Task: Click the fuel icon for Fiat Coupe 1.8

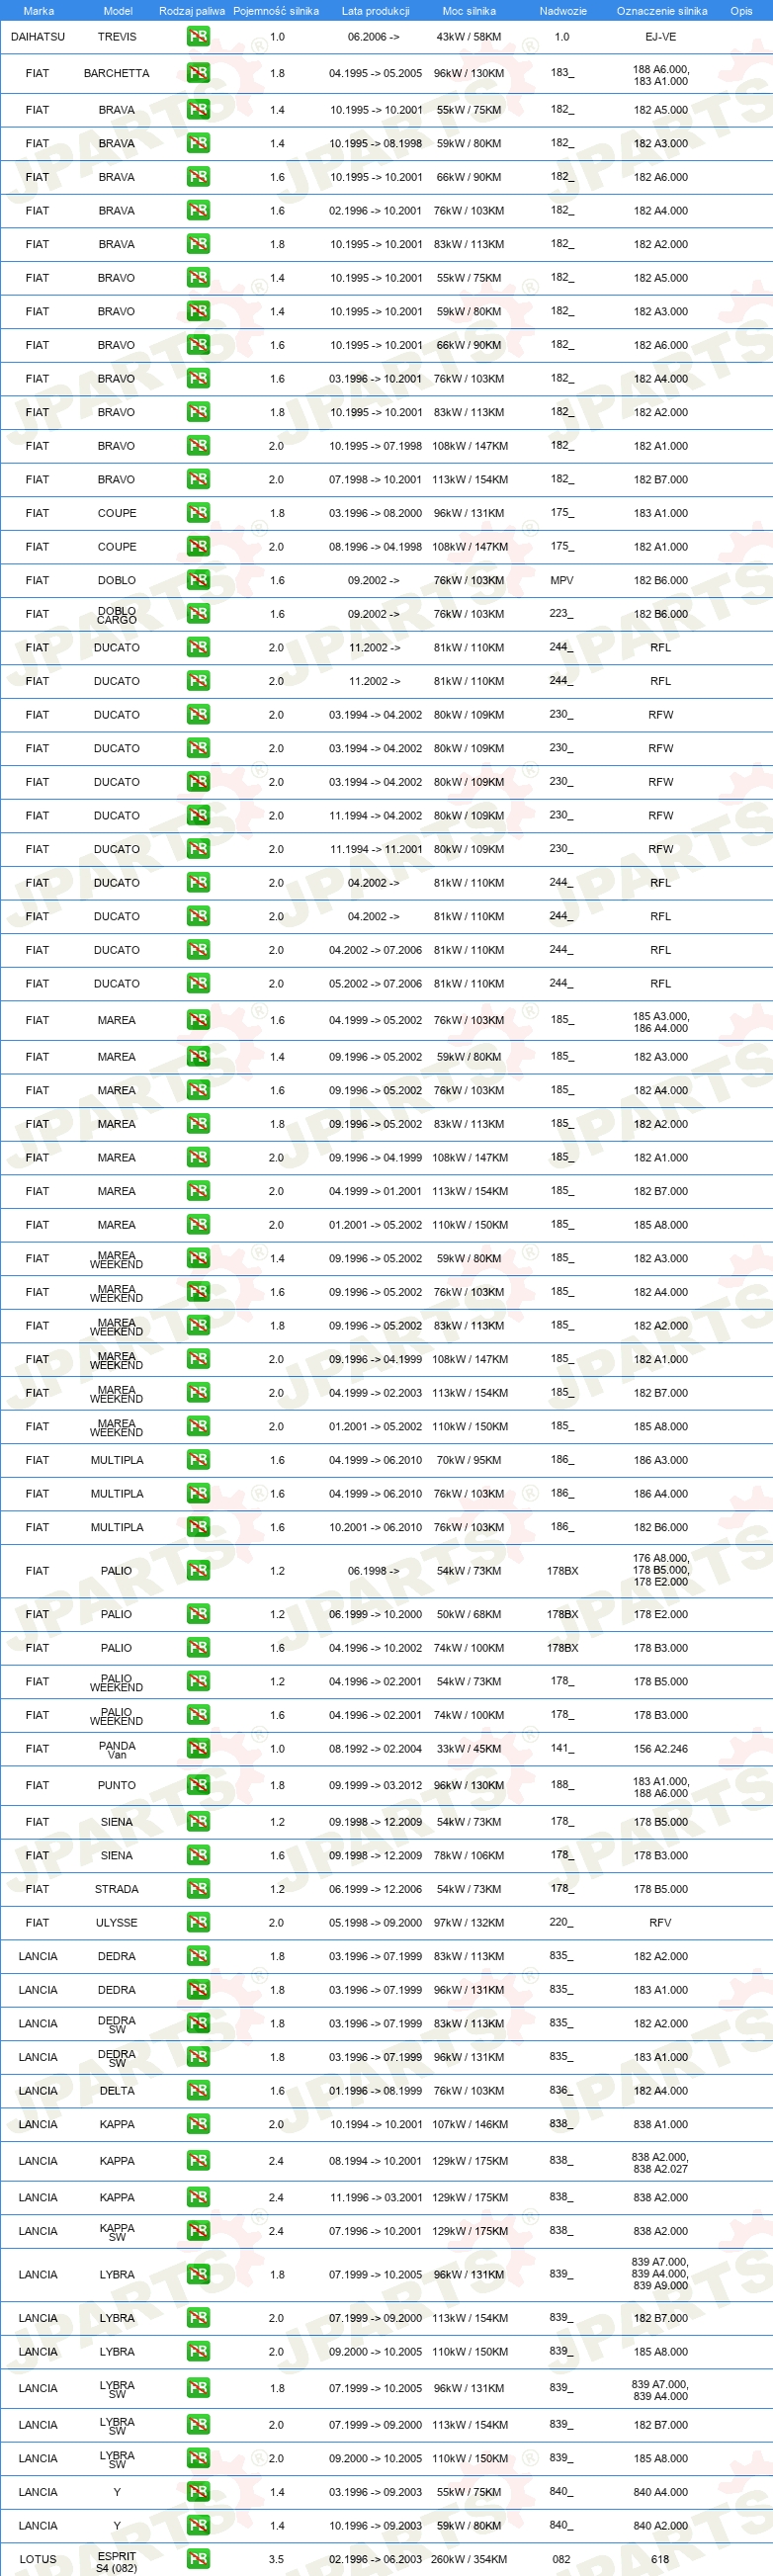Action: click(x=198, y=513)
